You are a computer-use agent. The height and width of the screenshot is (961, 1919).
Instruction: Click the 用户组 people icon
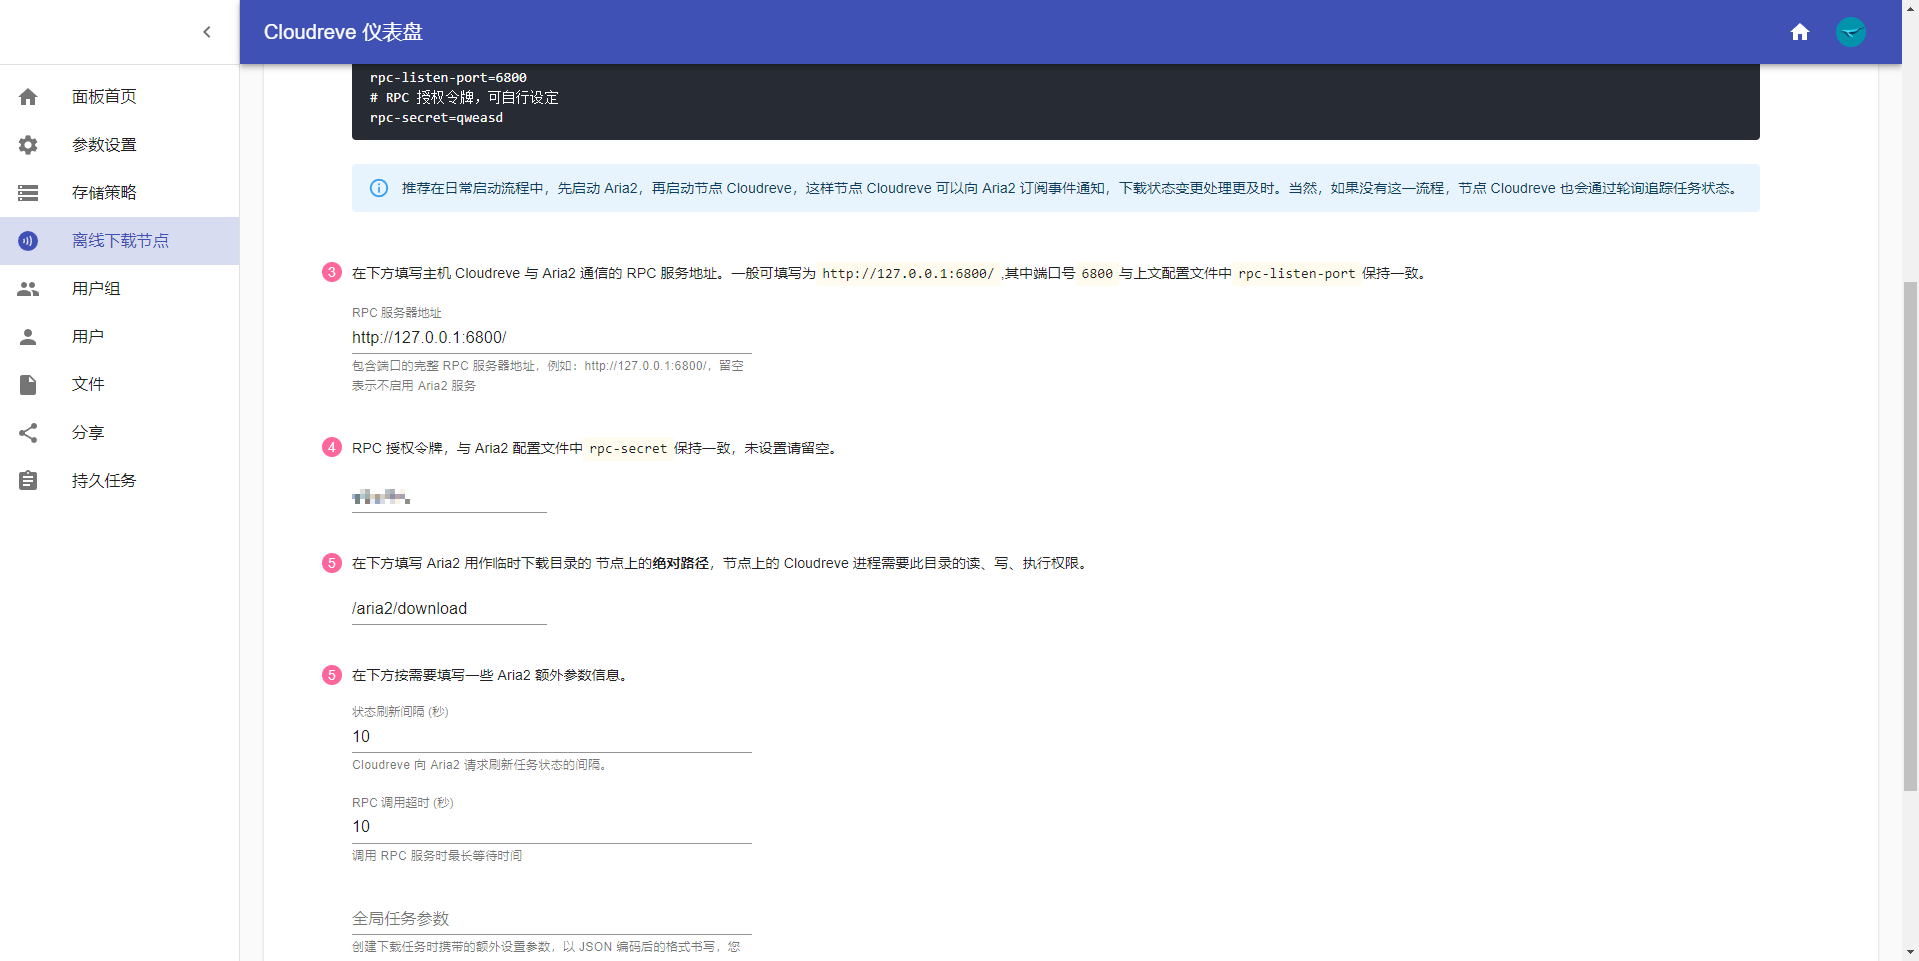(x=28, y=289)
